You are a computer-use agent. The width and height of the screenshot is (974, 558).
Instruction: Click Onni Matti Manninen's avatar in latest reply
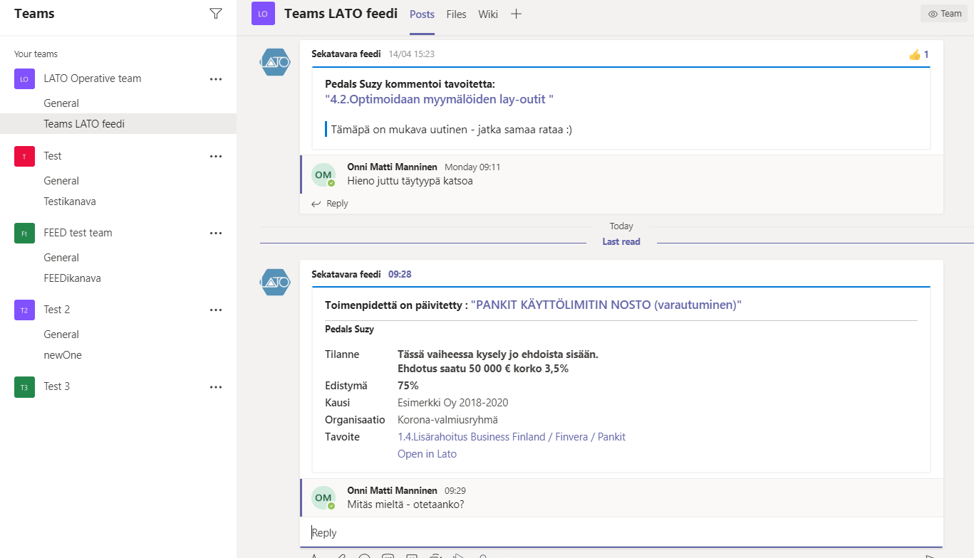[x=323, y=497]
